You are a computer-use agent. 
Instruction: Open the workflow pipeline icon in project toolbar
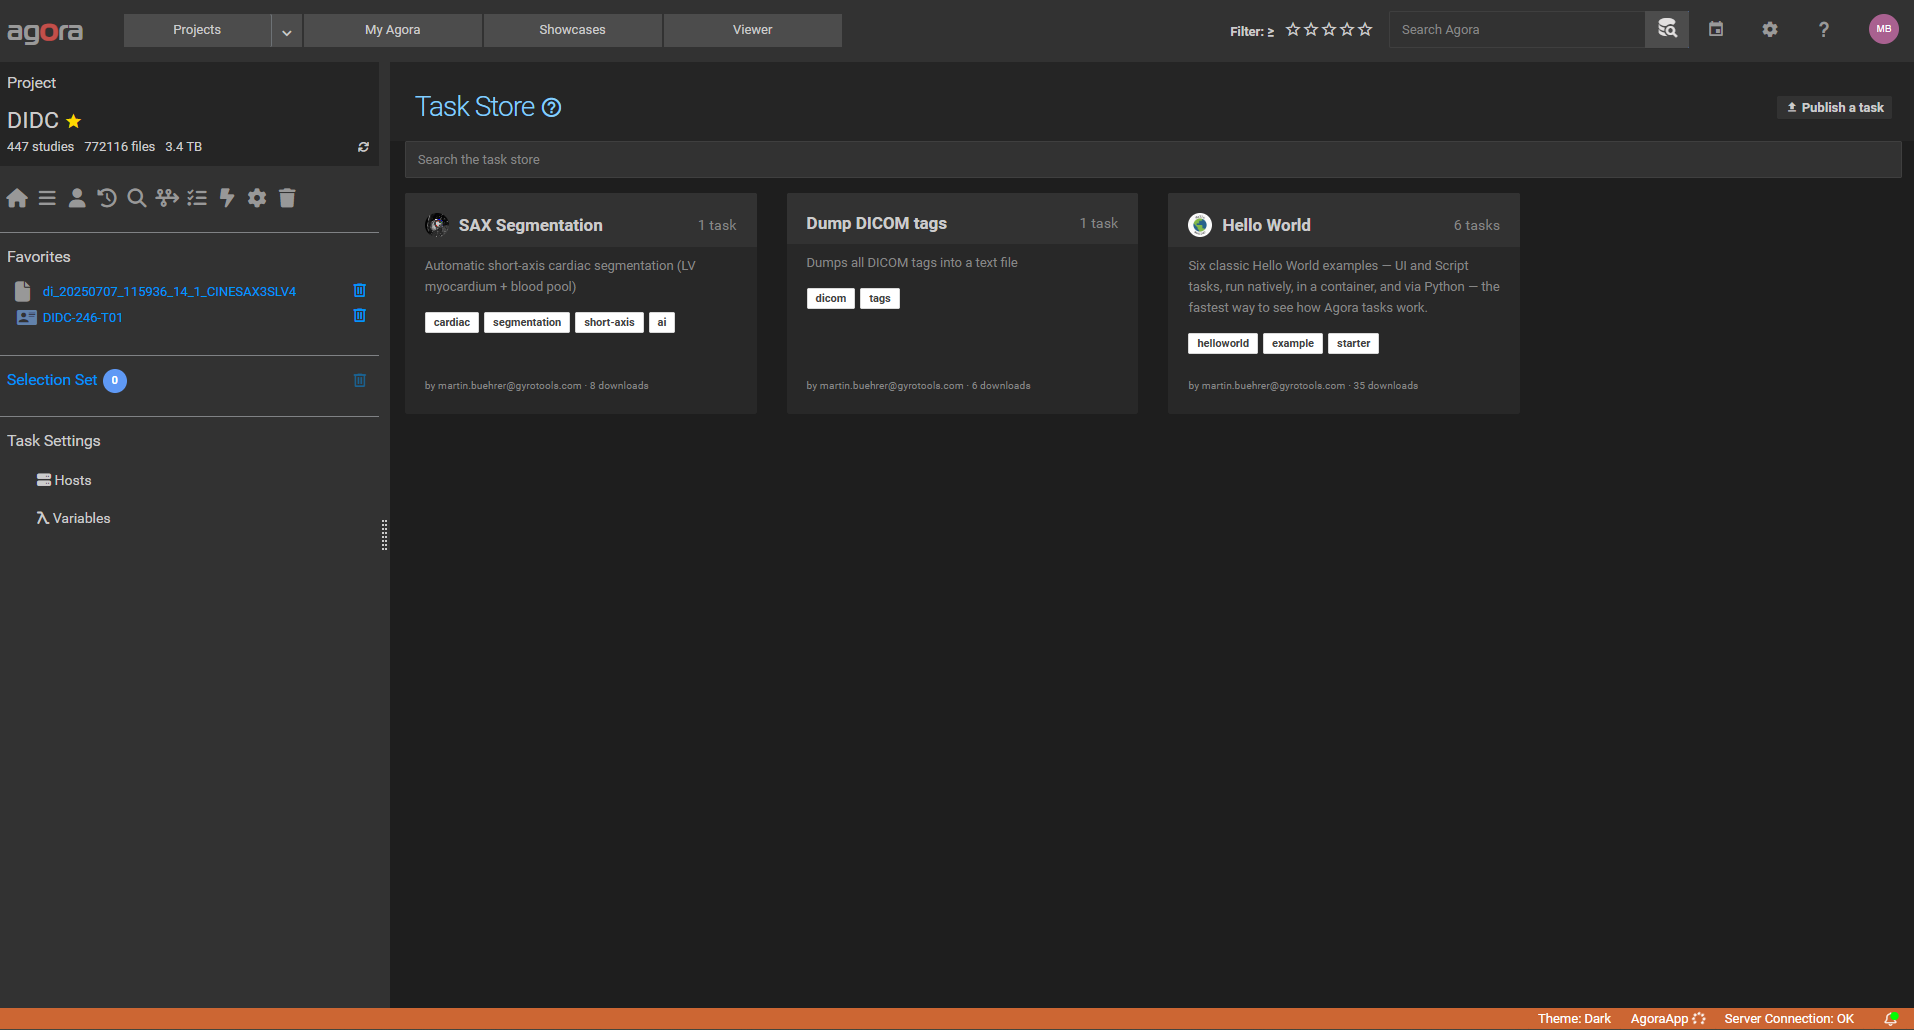pyautogui.click(x=167, y=198)
